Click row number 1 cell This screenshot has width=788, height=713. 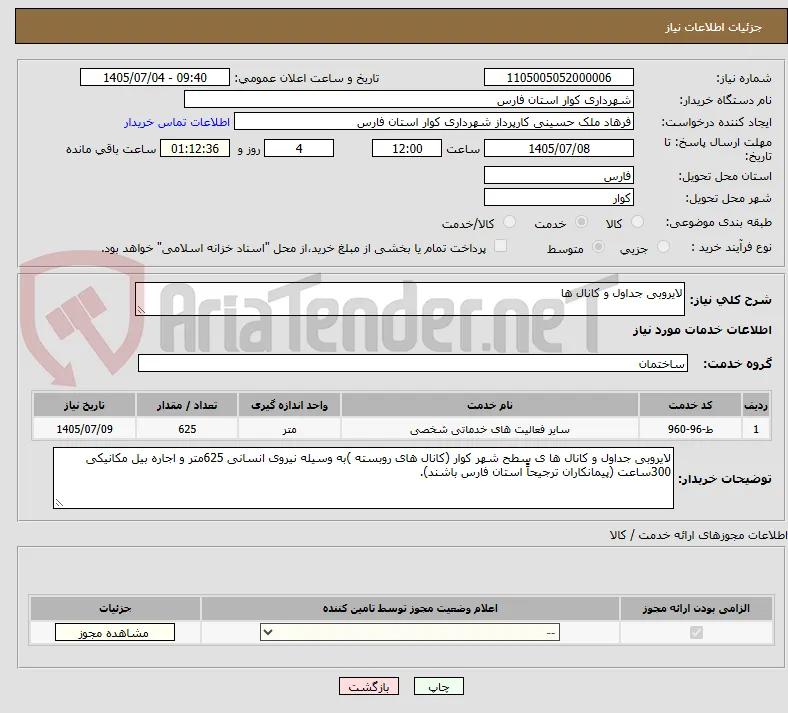[756, 429]
